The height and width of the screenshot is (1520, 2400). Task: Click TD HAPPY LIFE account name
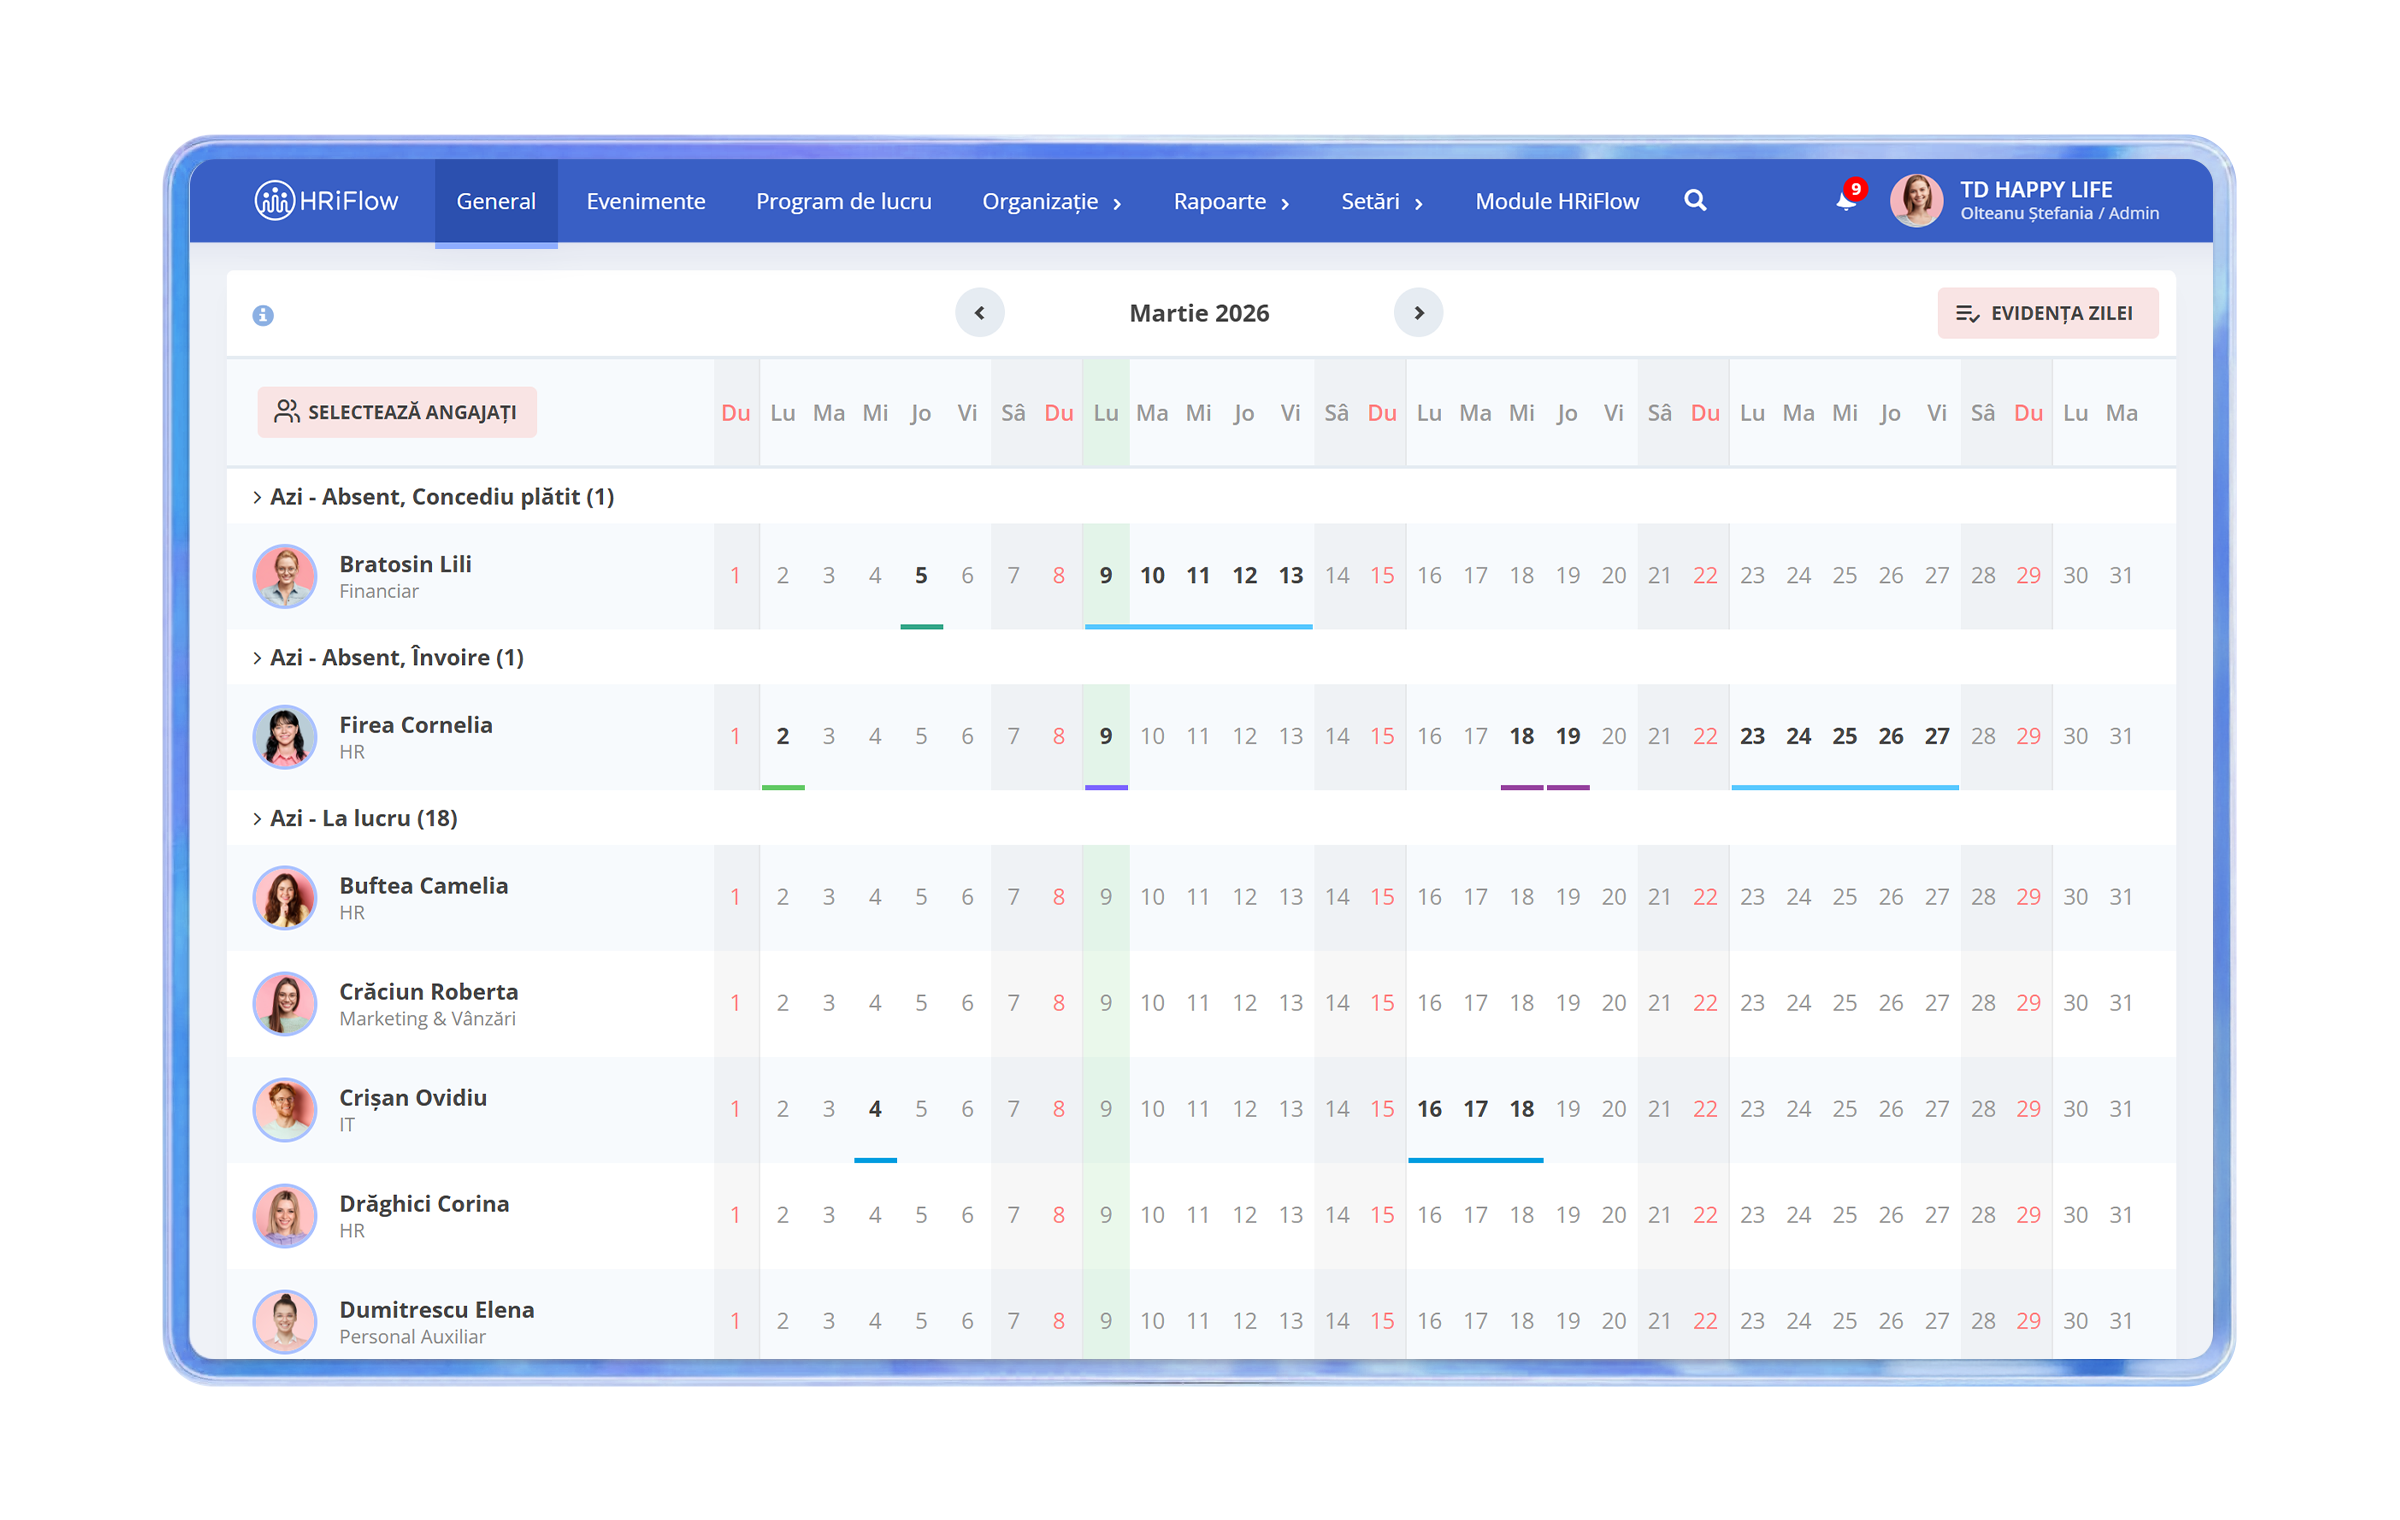tap(2035, 189)
